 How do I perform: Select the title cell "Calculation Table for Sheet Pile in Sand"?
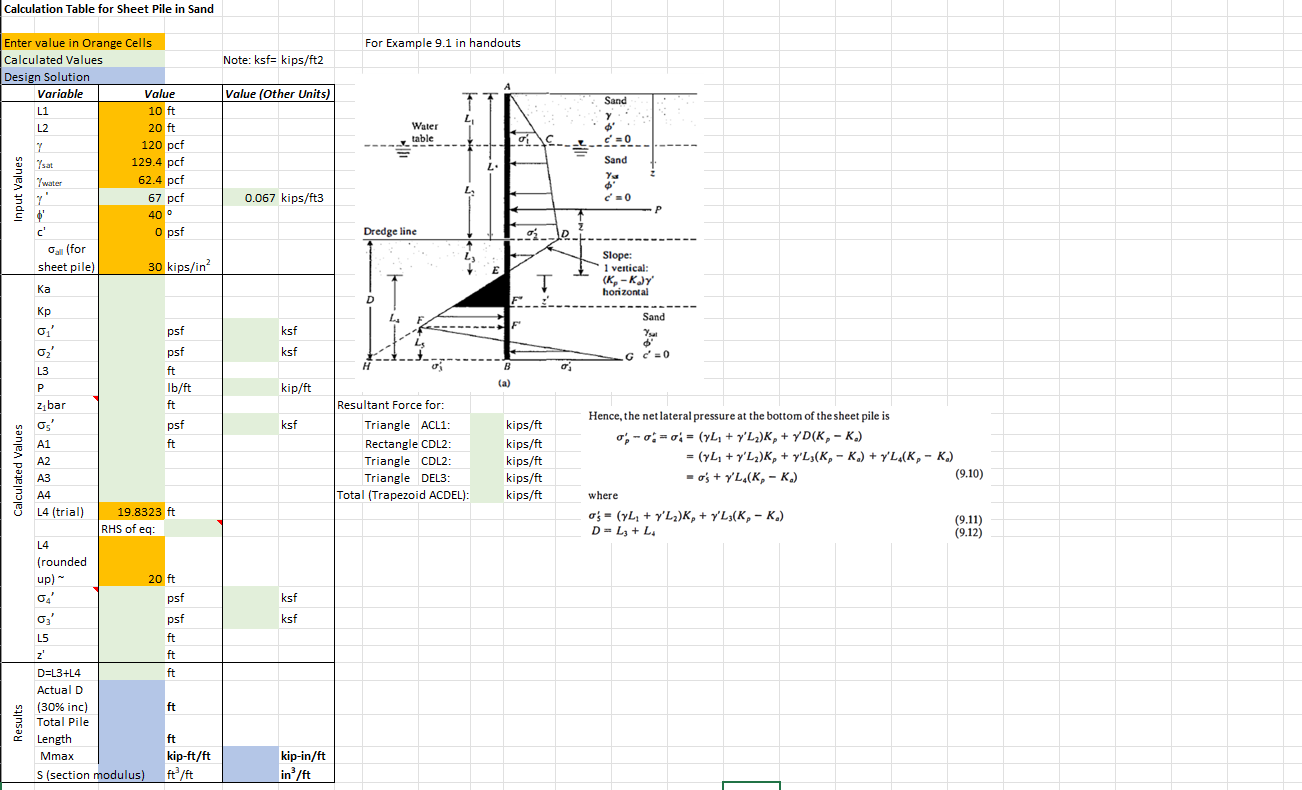tap(108, 9)
